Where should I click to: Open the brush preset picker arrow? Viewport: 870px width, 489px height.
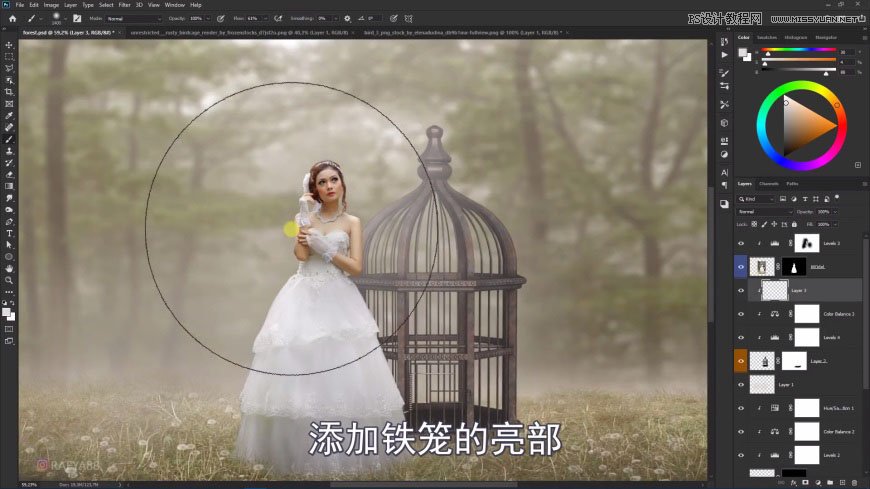click(x=65, y=18)
